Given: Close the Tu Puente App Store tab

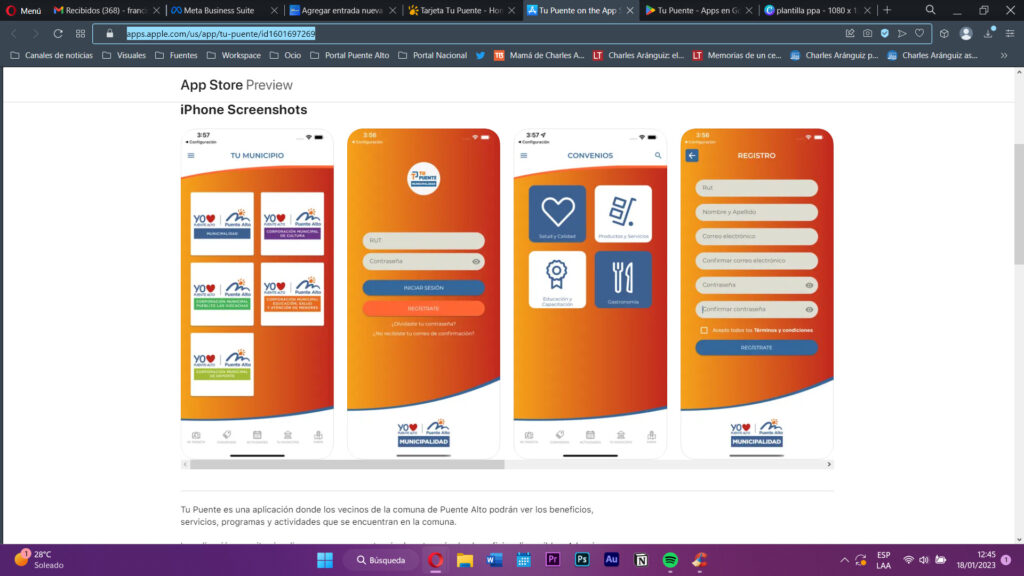Looking at the screenshot, I should [x=630, y=10].
